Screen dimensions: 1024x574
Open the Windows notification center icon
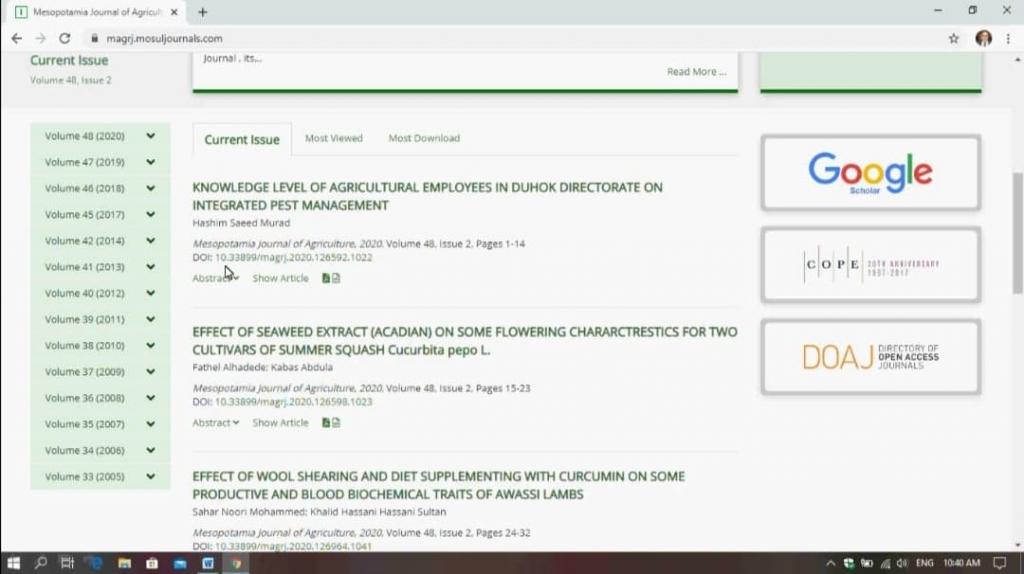click(x=999, y=563)
